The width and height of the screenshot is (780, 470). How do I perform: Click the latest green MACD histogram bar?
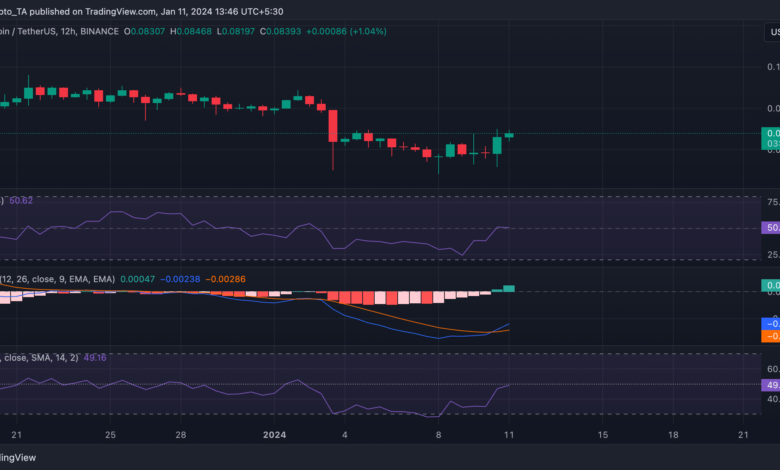click(x=509, y=288)
